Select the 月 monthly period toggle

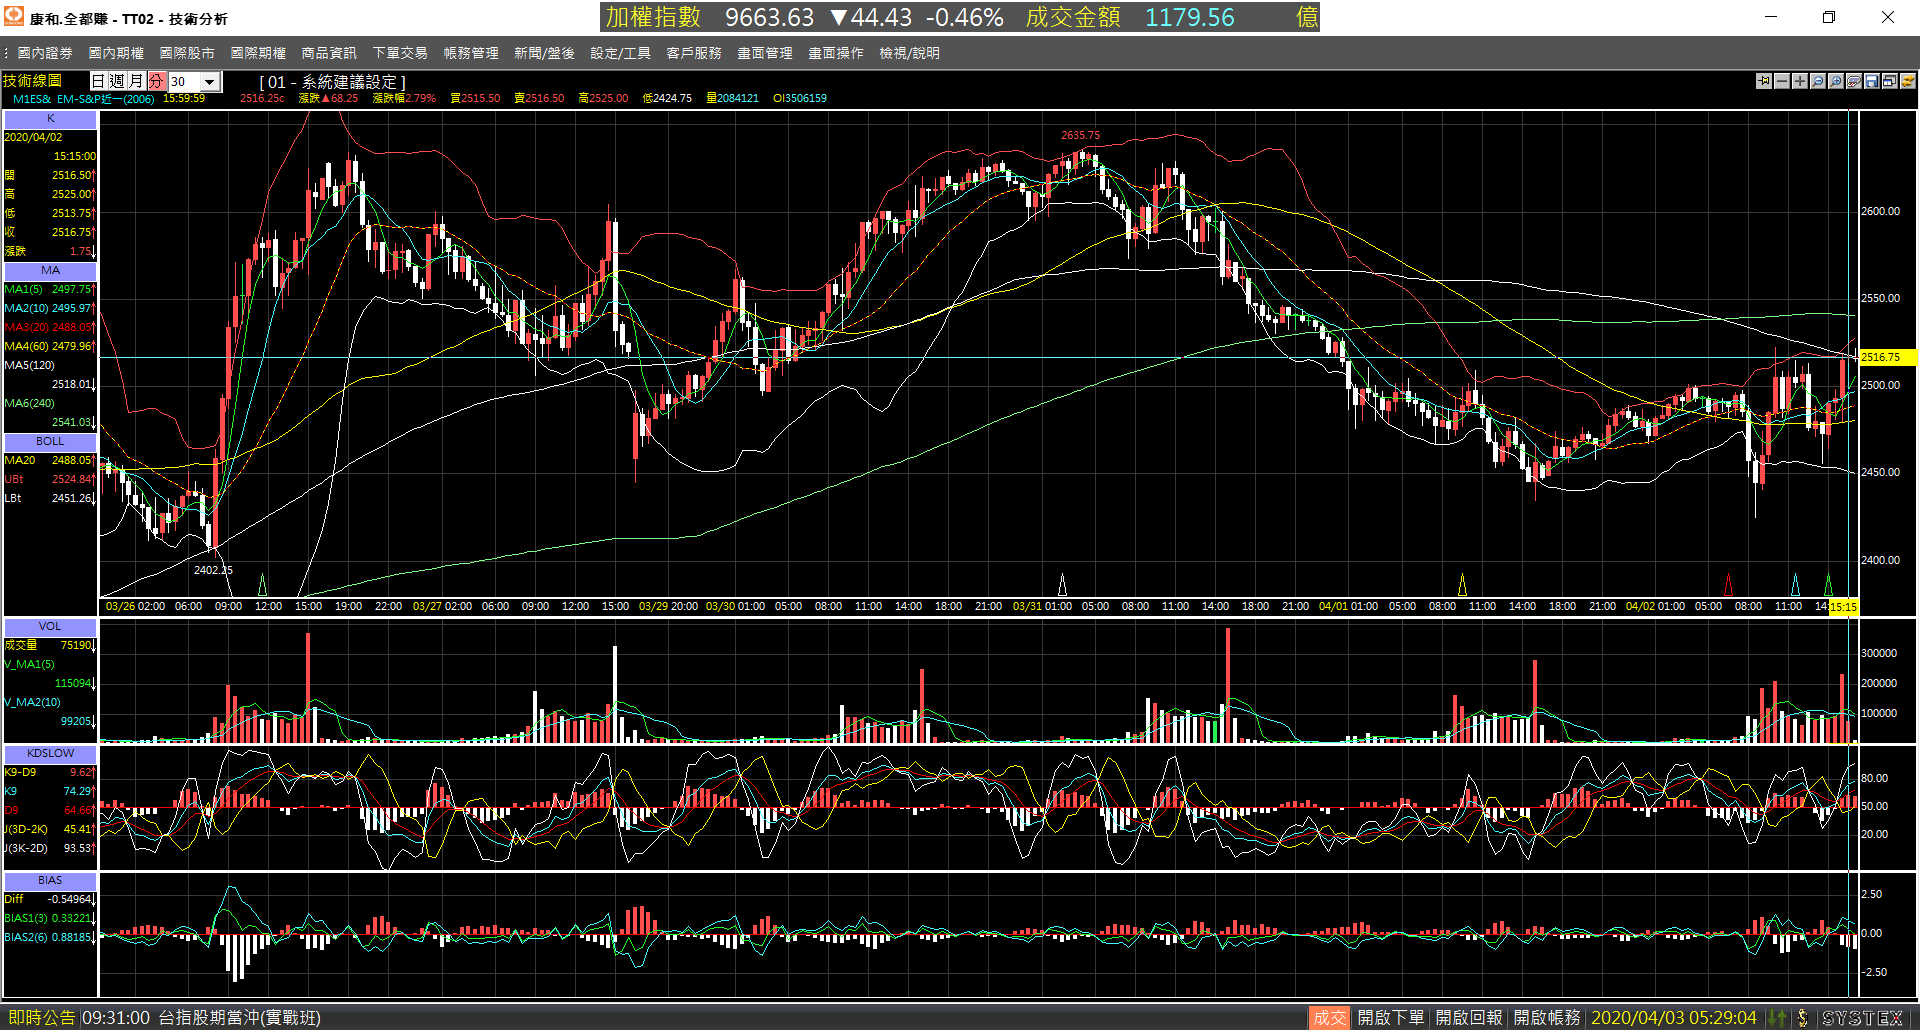tap(137, 81)
